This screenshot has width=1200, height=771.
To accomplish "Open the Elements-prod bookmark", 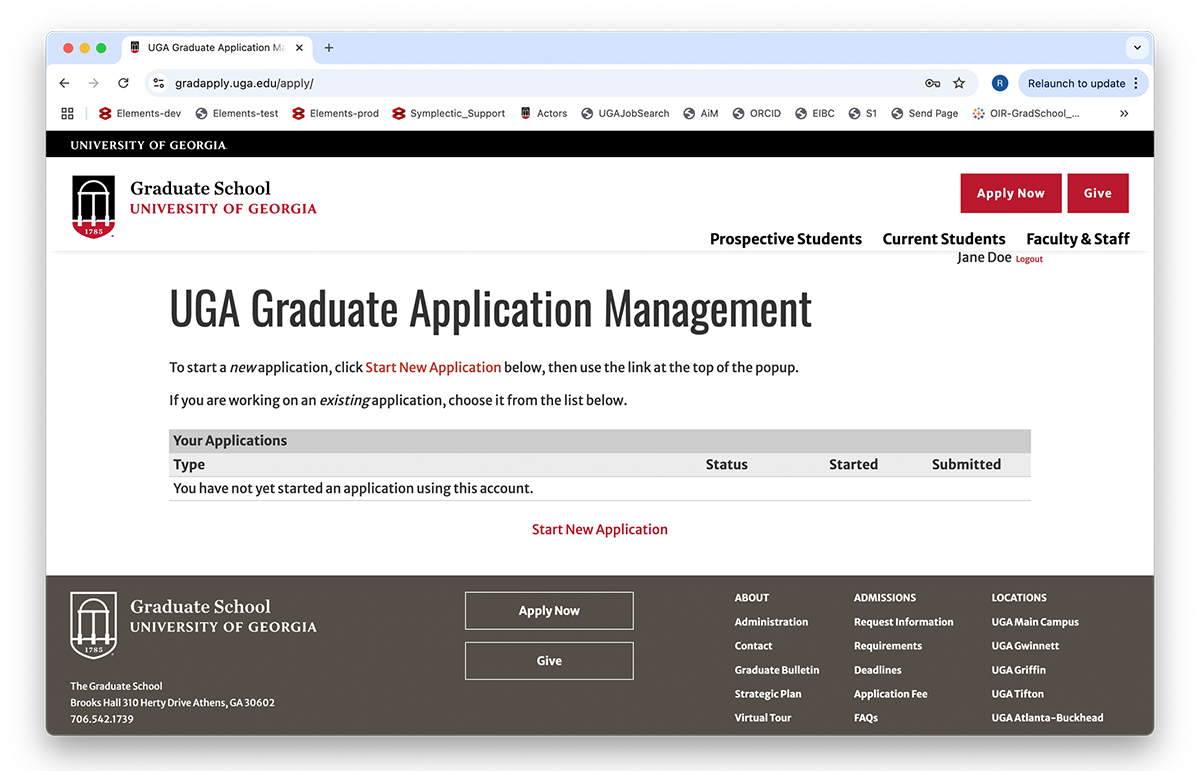I will [335, 113].
